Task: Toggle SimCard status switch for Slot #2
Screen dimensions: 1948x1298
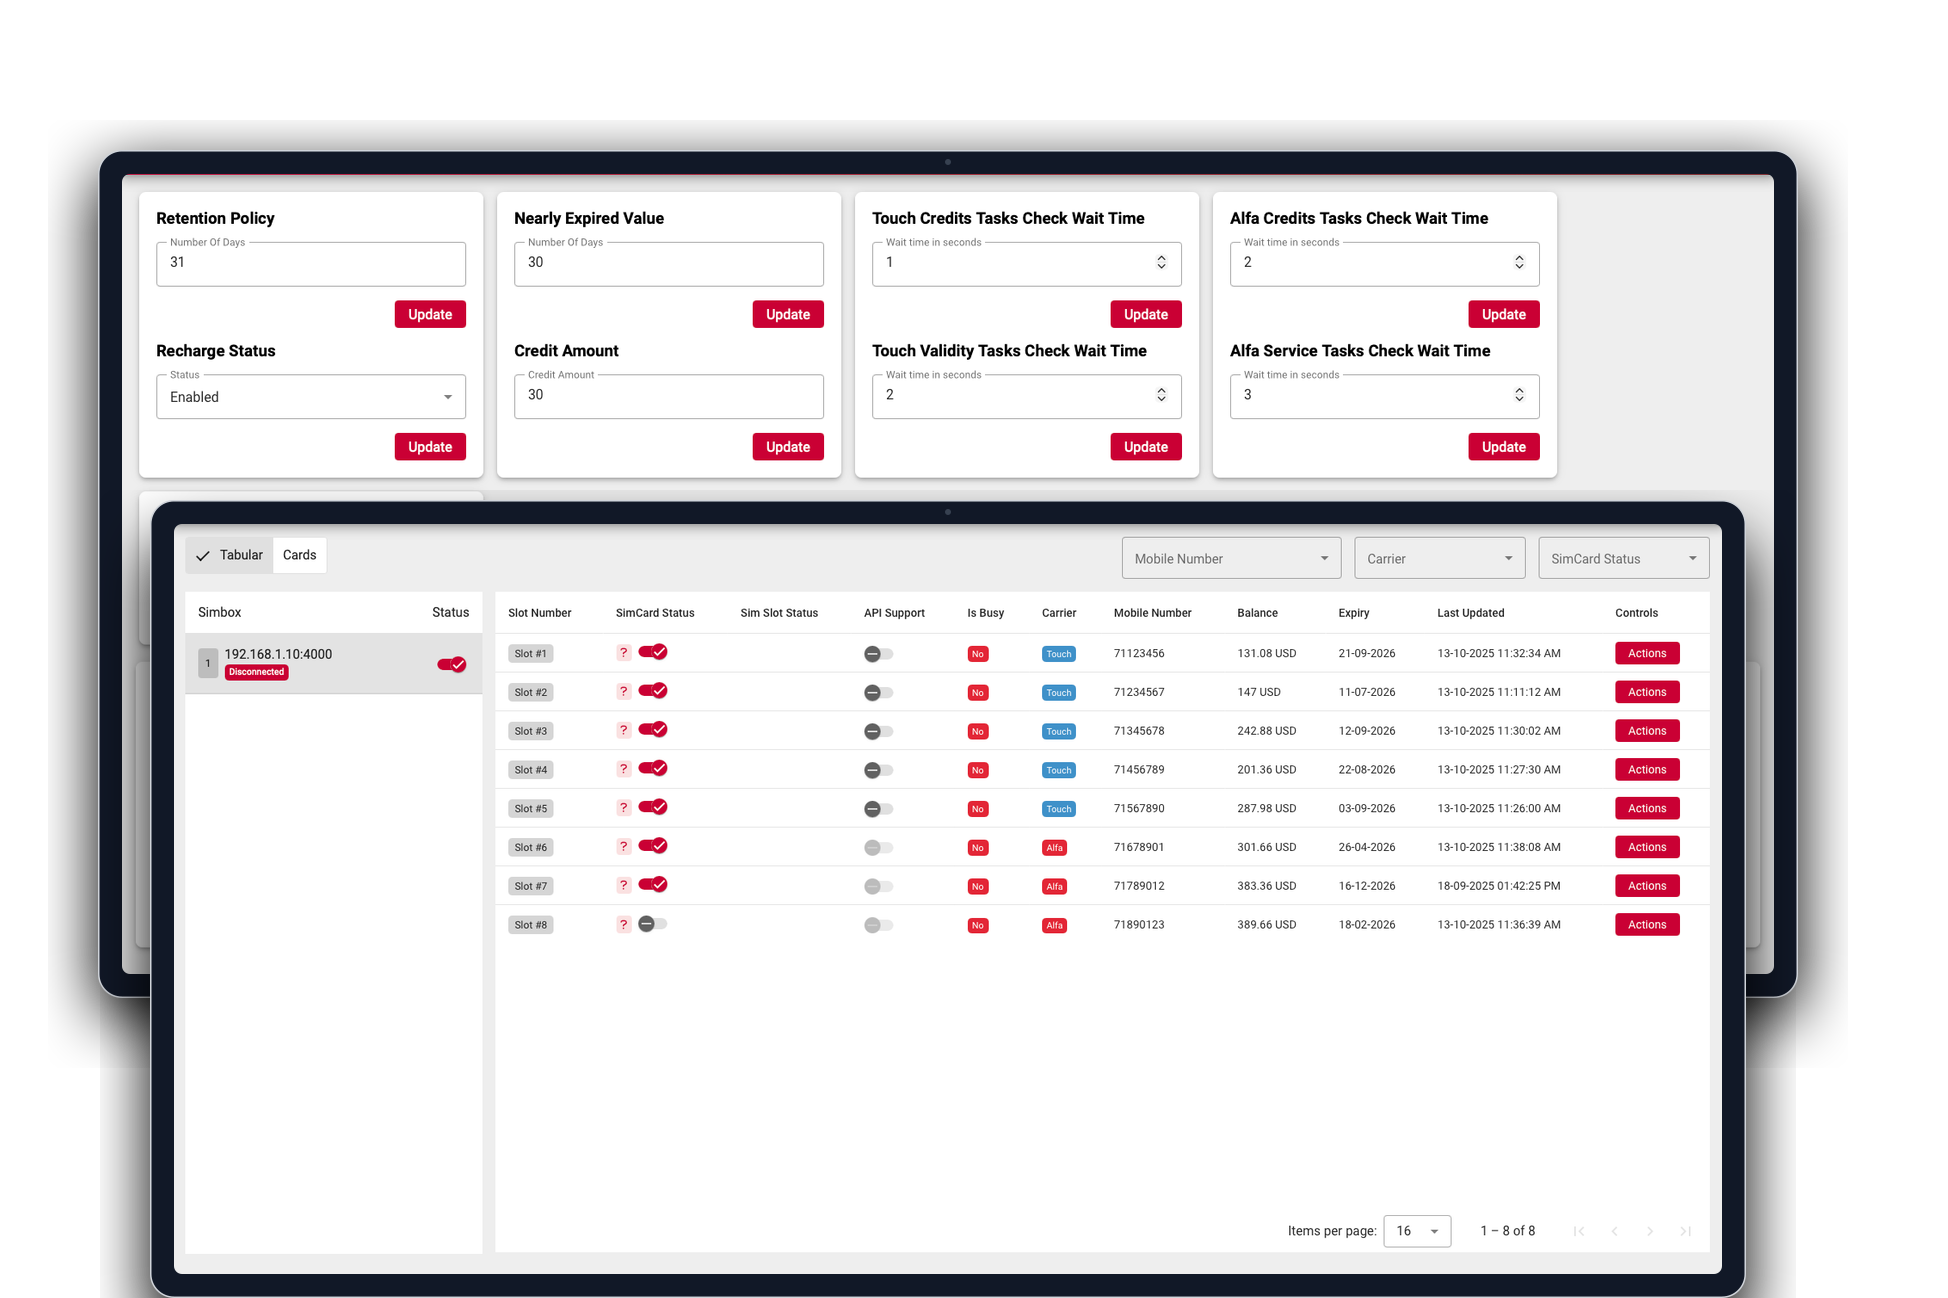Action: click(653, 691)
